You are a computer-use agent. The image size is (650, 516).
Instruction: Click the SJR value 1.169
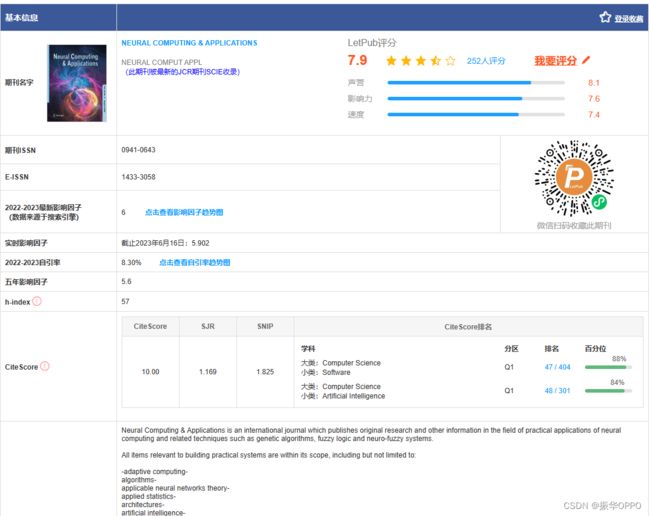click(208, 372)
